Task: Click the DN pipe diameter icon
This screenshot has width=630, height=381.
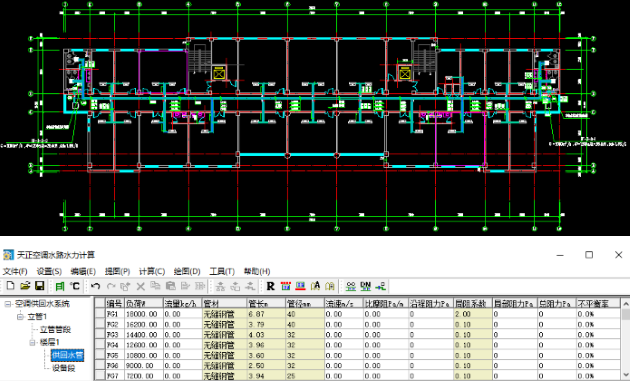Action: pyautogui.click(x=366, y=286)
